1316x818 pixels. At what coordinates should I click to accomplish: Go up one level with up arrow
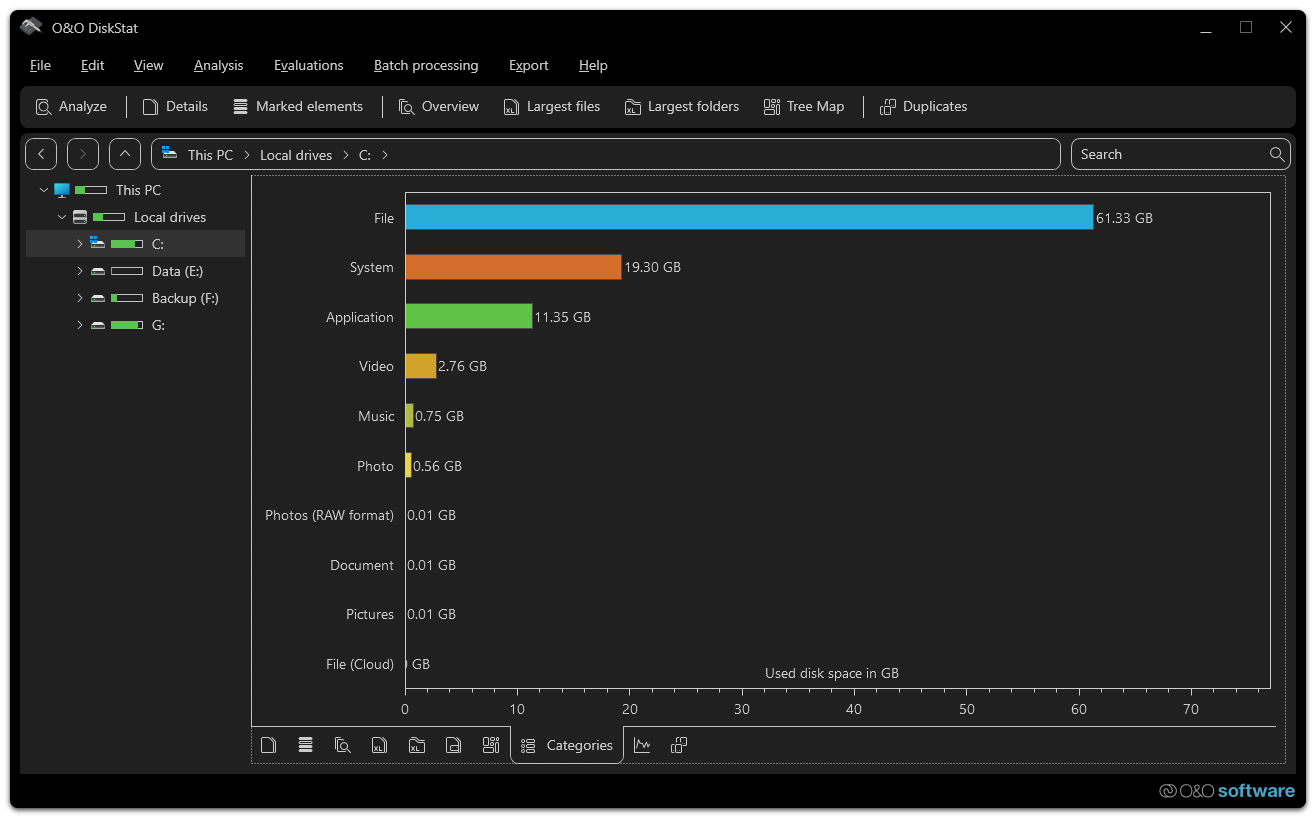(125, 154)
